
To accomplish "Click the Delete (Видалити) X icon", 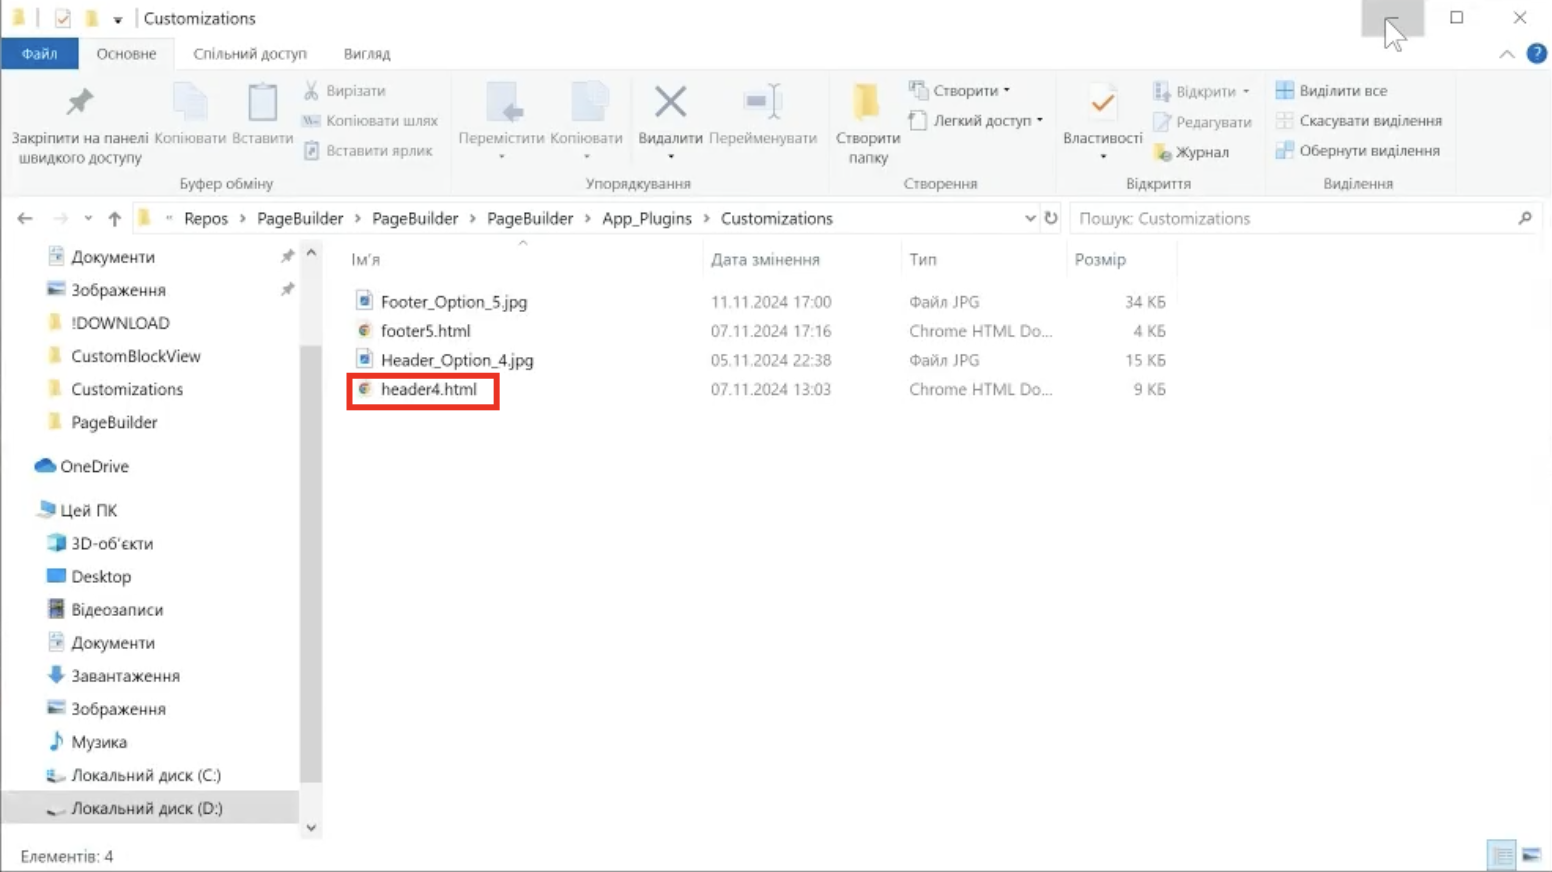I will pos(670,102).
